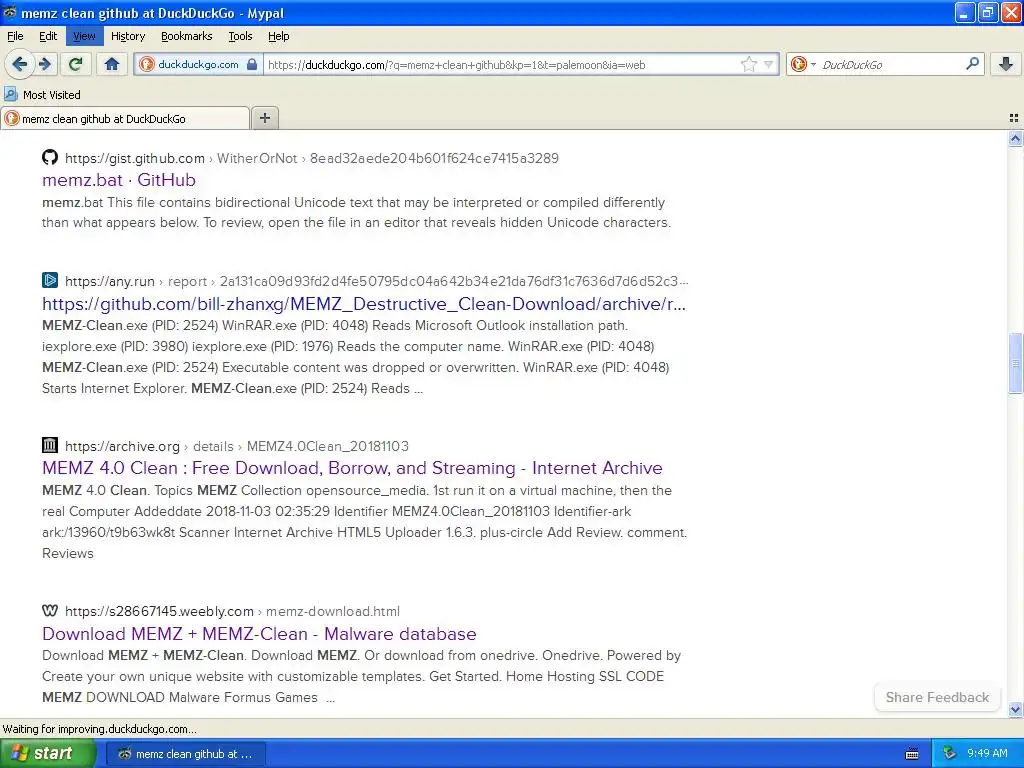Open the Downloads arrow button
The height and width of the screenshot is (768, 1024).
pos(1006,64)
